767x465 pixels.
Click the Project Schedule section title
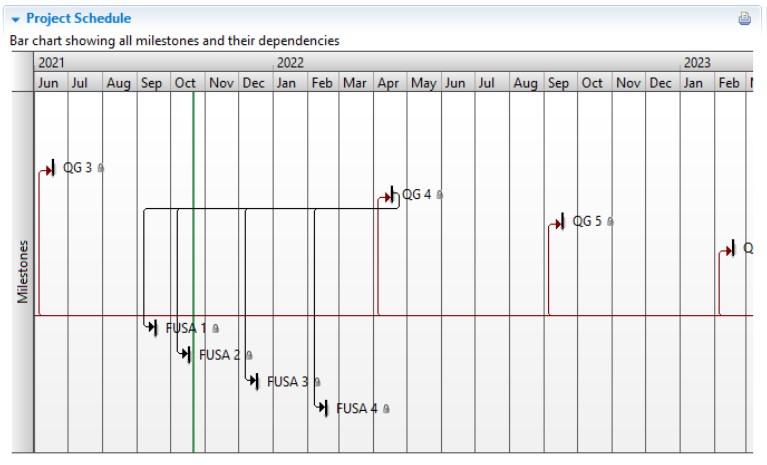[79, 19]
